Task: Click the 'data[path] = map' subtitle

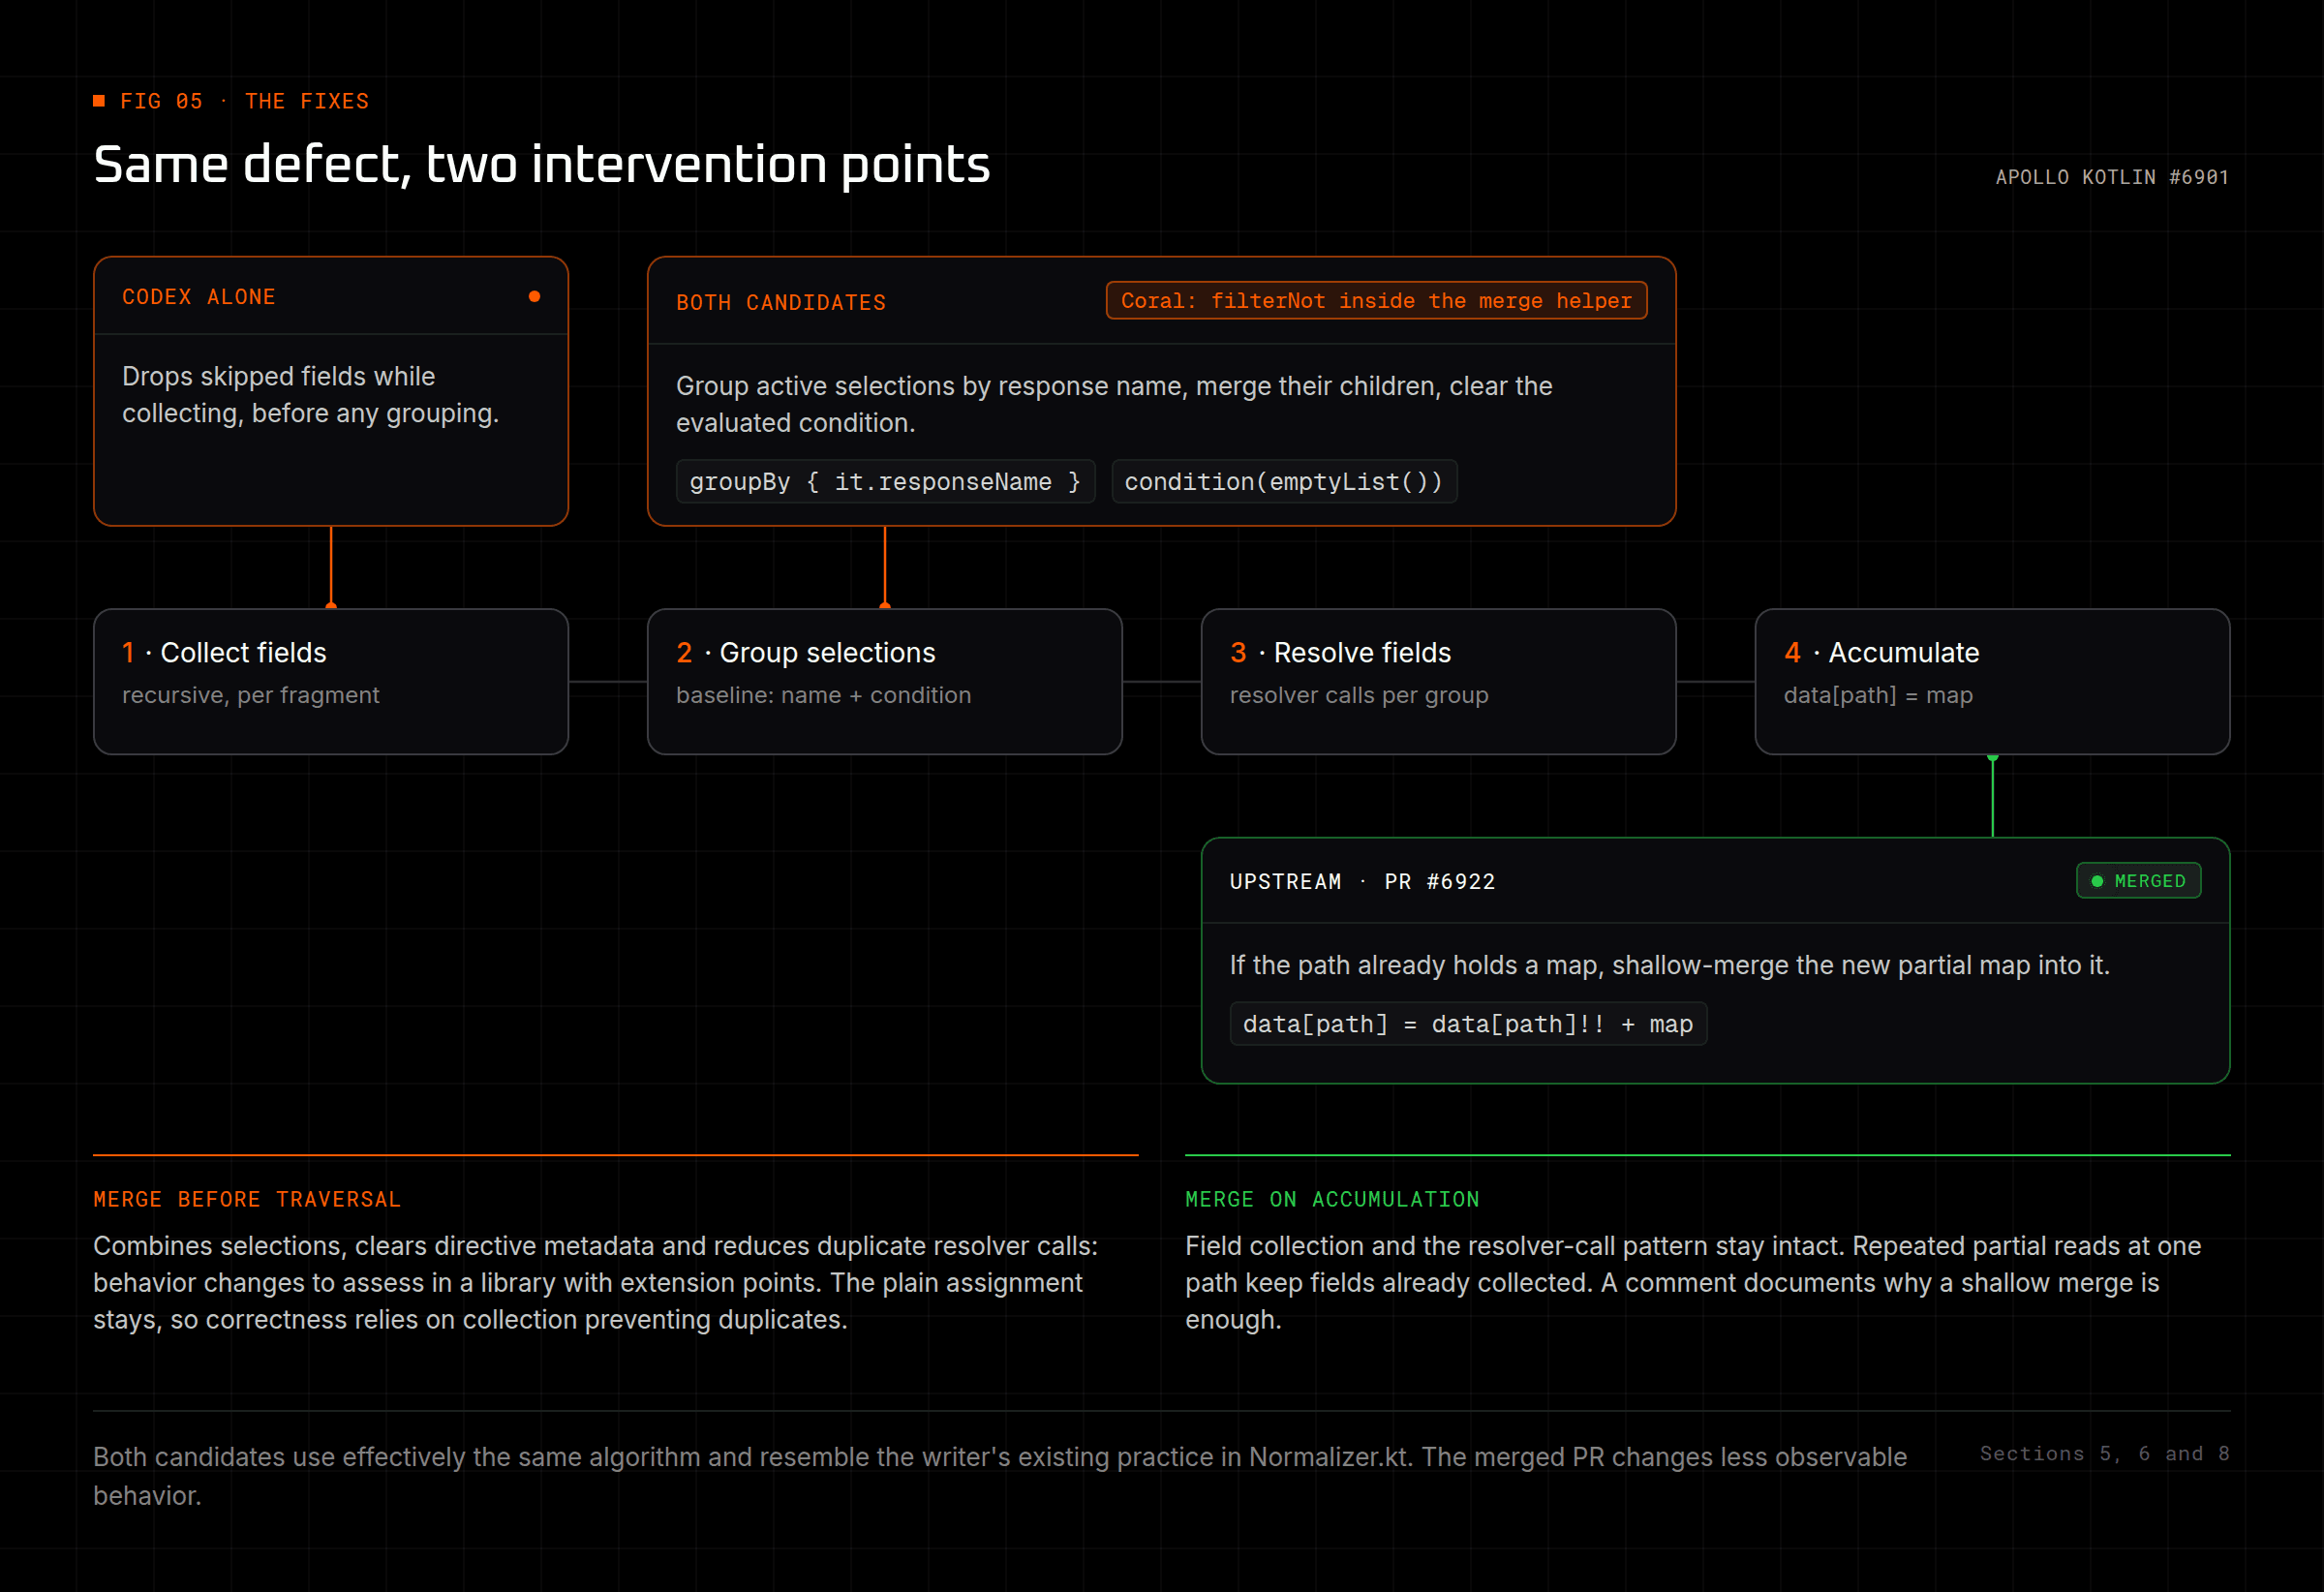Action: 1878,695
